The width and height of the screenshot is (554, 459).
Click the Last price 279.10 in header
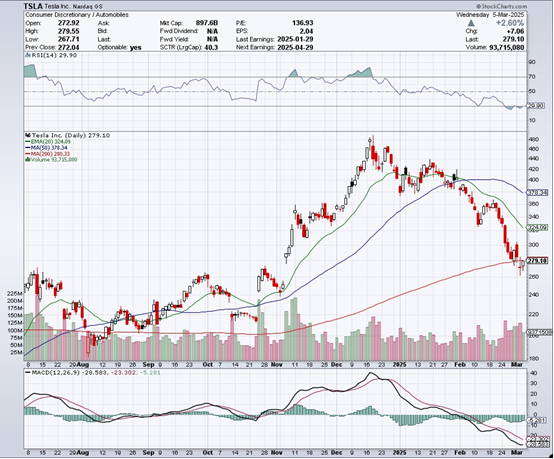514,39
